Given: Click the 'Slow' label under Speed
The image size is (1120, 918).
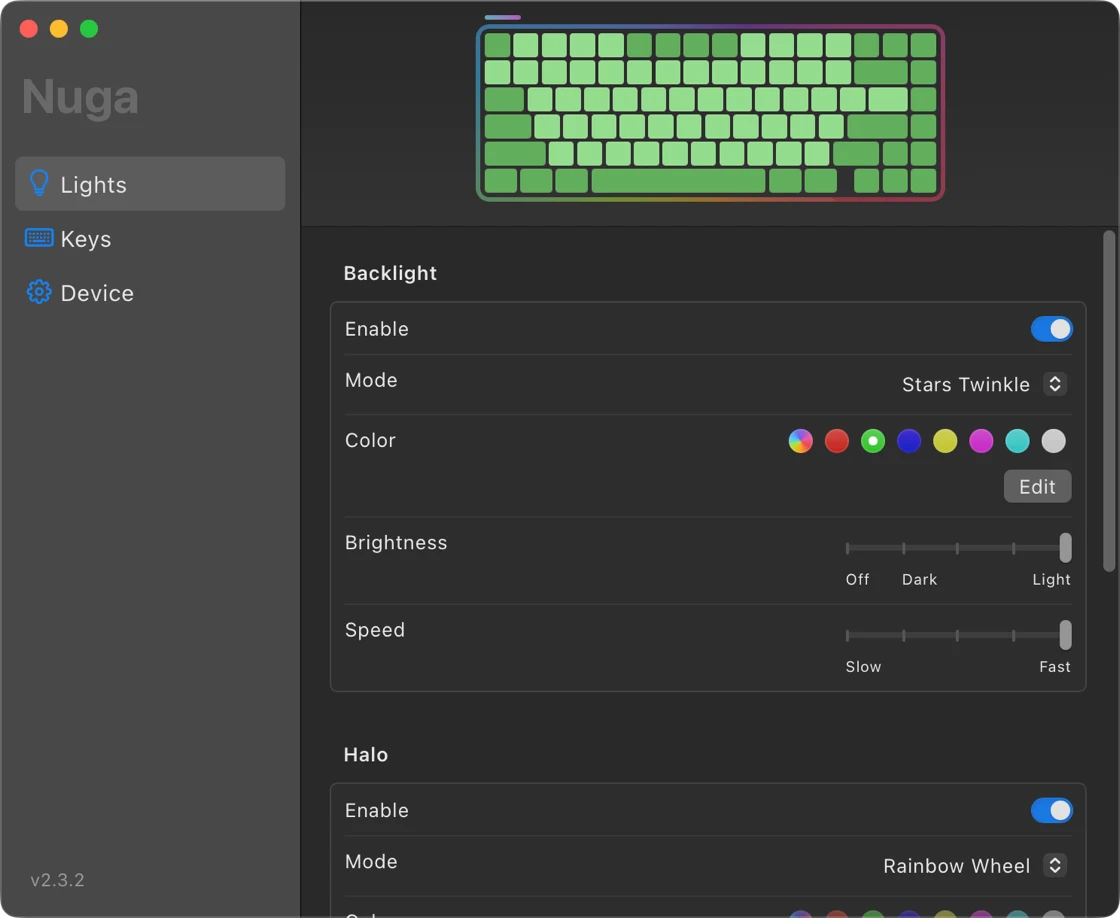Looking at the screenshot, I should [x=863, y=667].
